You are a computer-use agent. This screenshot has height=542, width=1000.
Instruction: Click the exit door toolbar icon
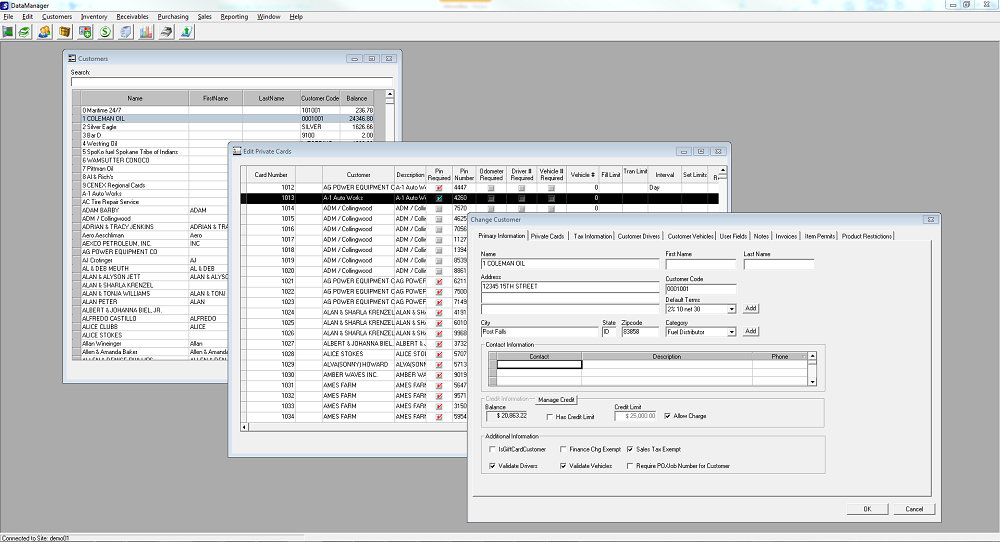point(8,32)
